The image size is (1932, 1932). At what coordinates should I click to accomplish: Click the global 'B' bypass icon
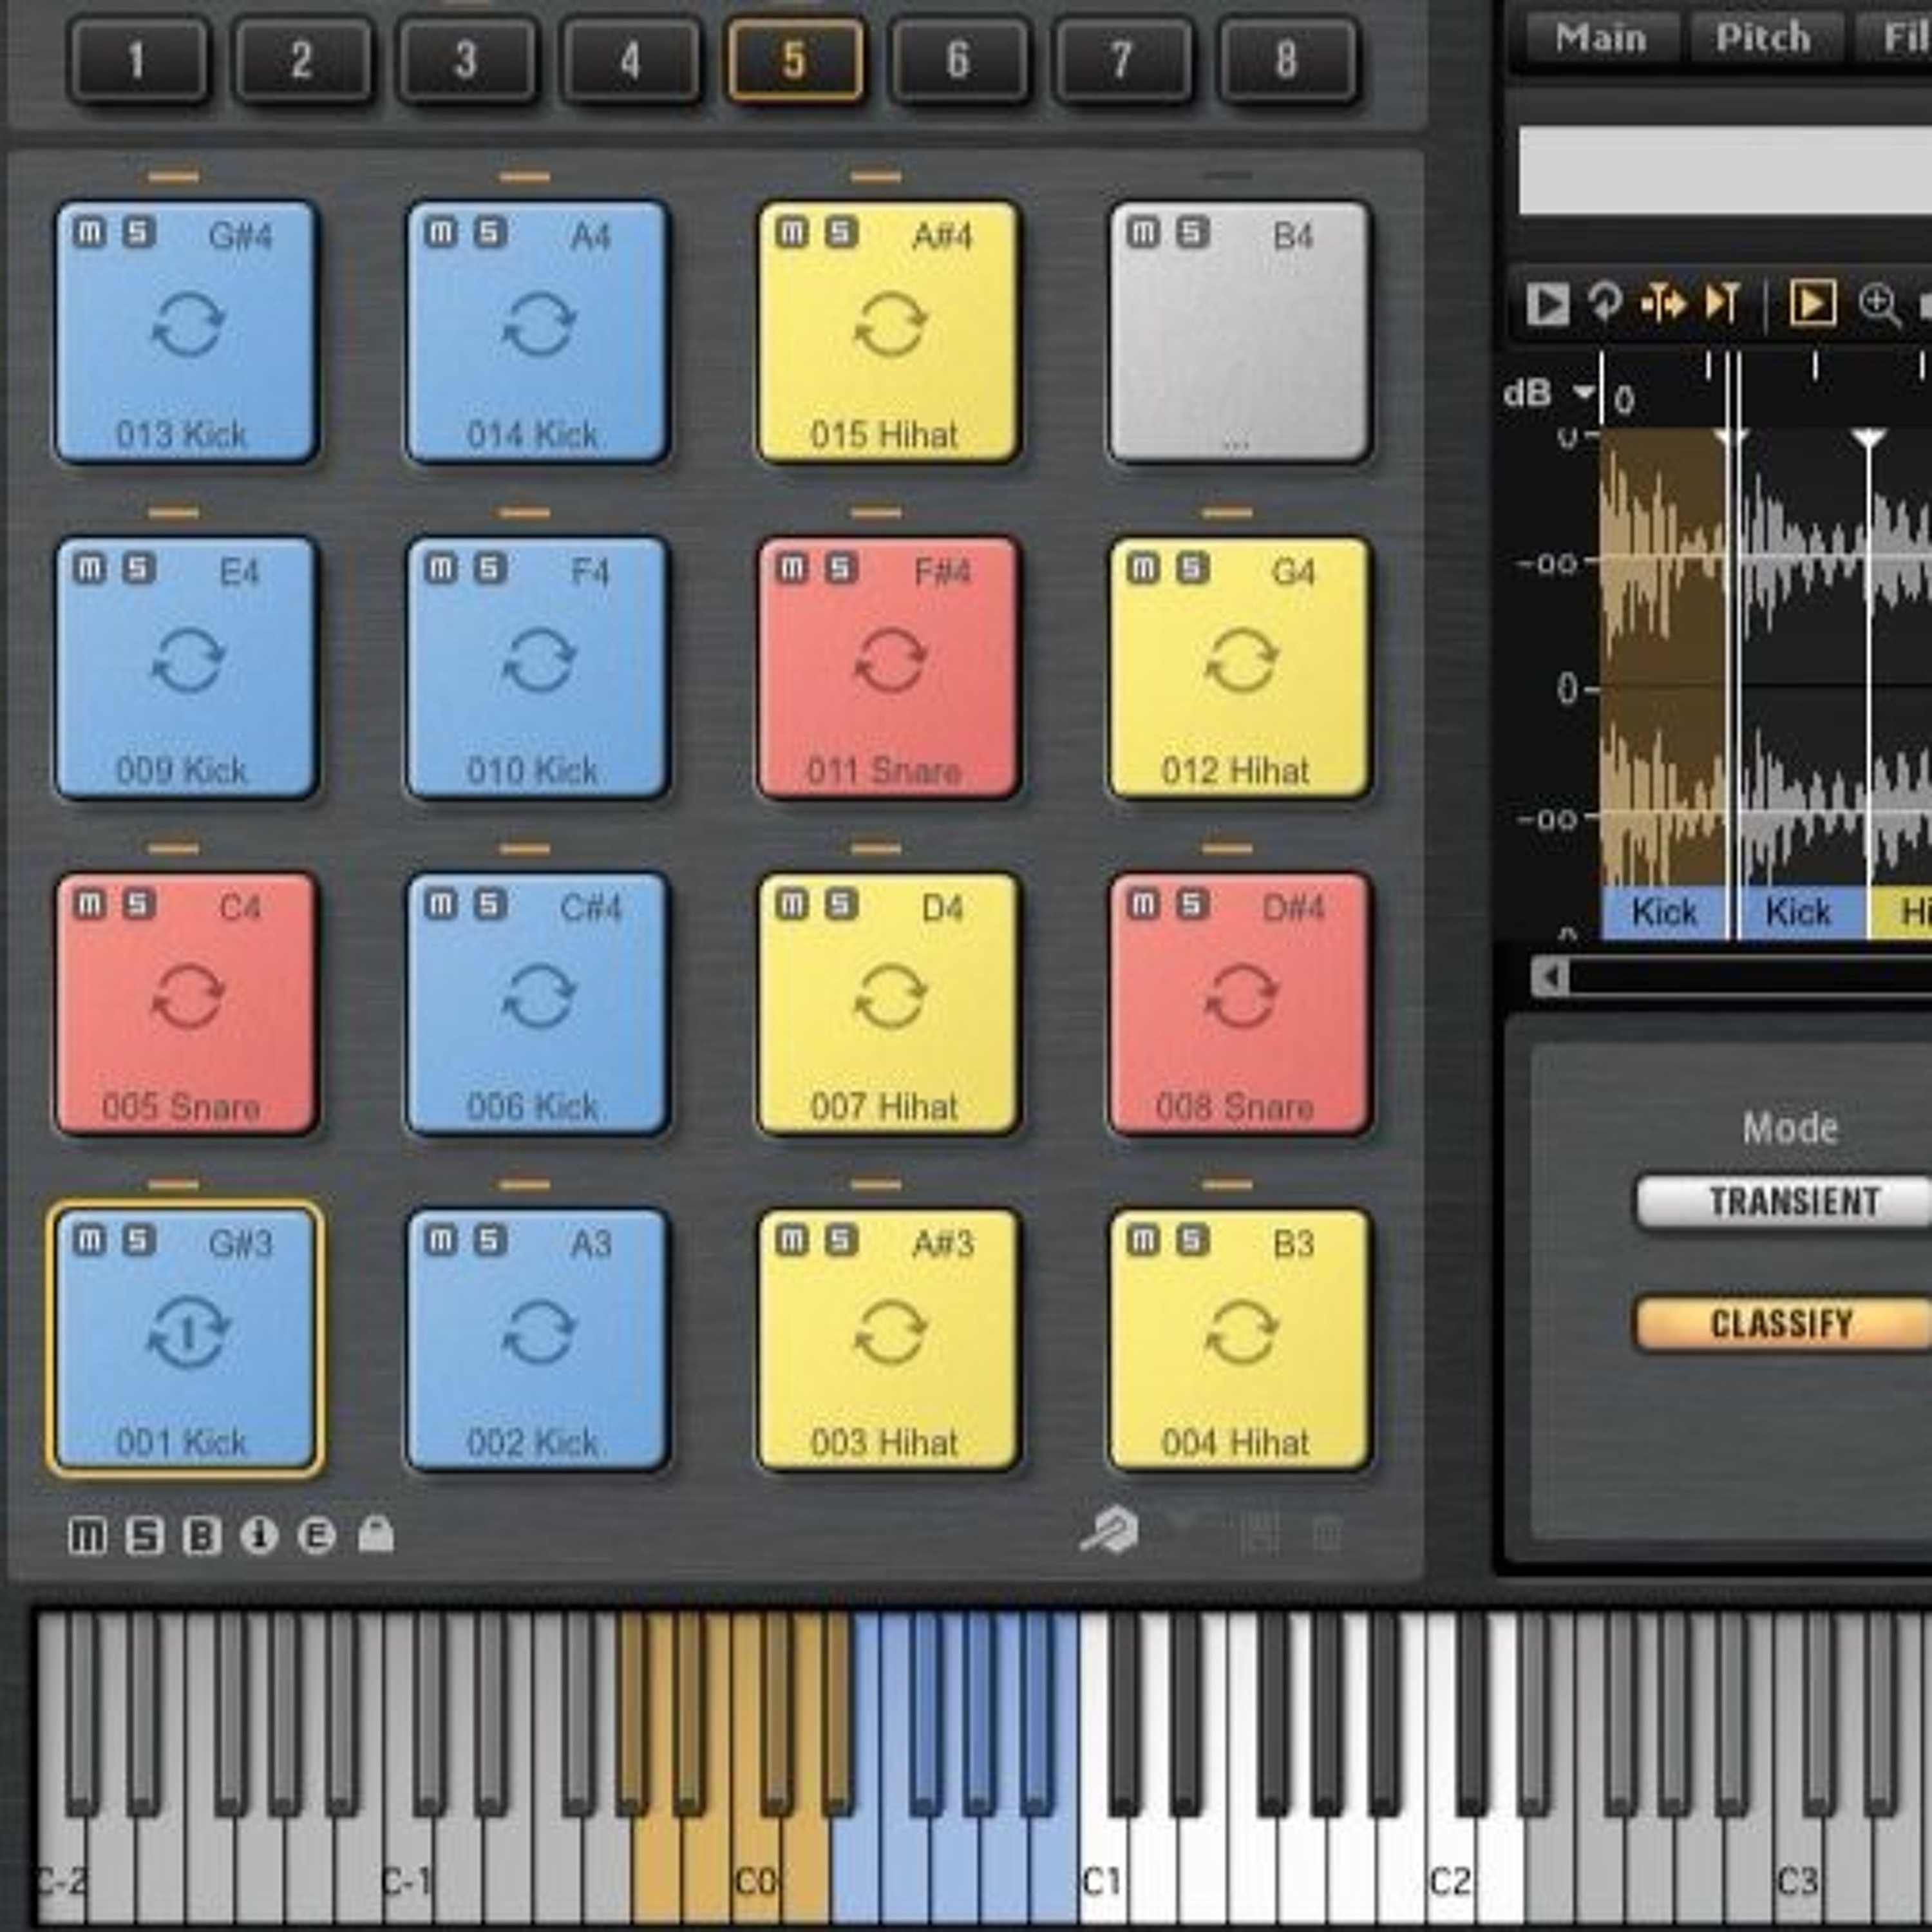coord(201,1535)
